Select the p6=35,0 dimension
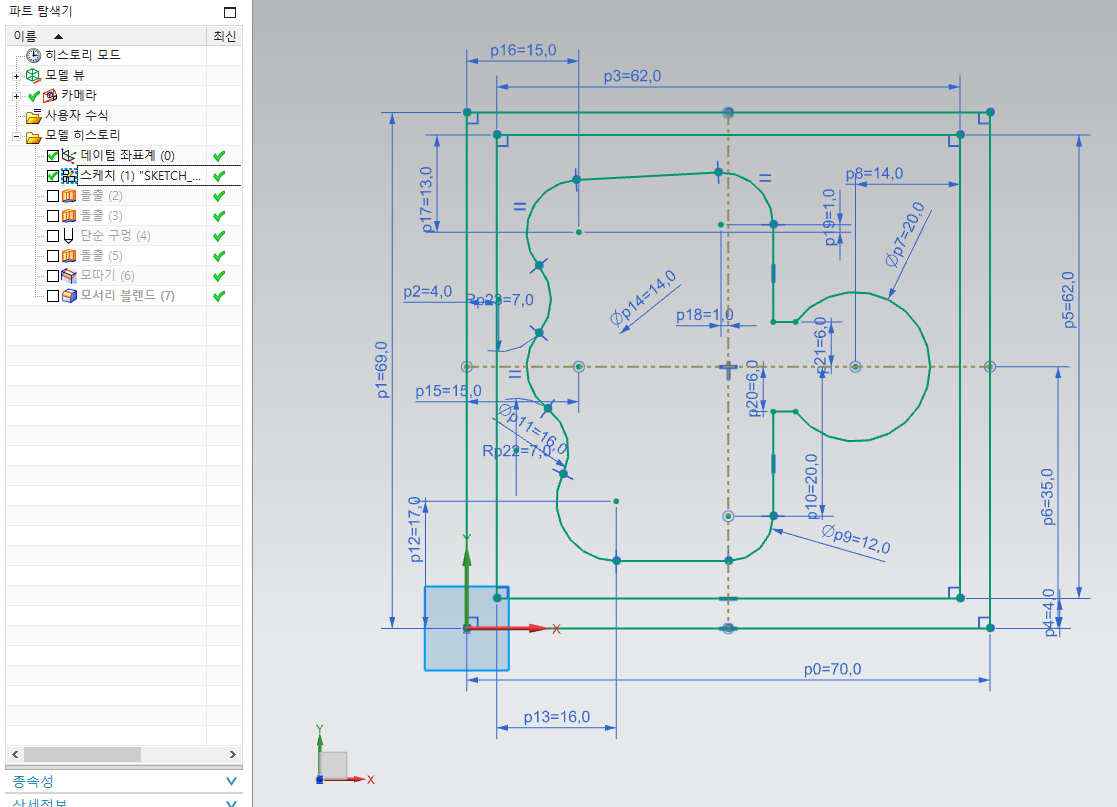 1046,496
